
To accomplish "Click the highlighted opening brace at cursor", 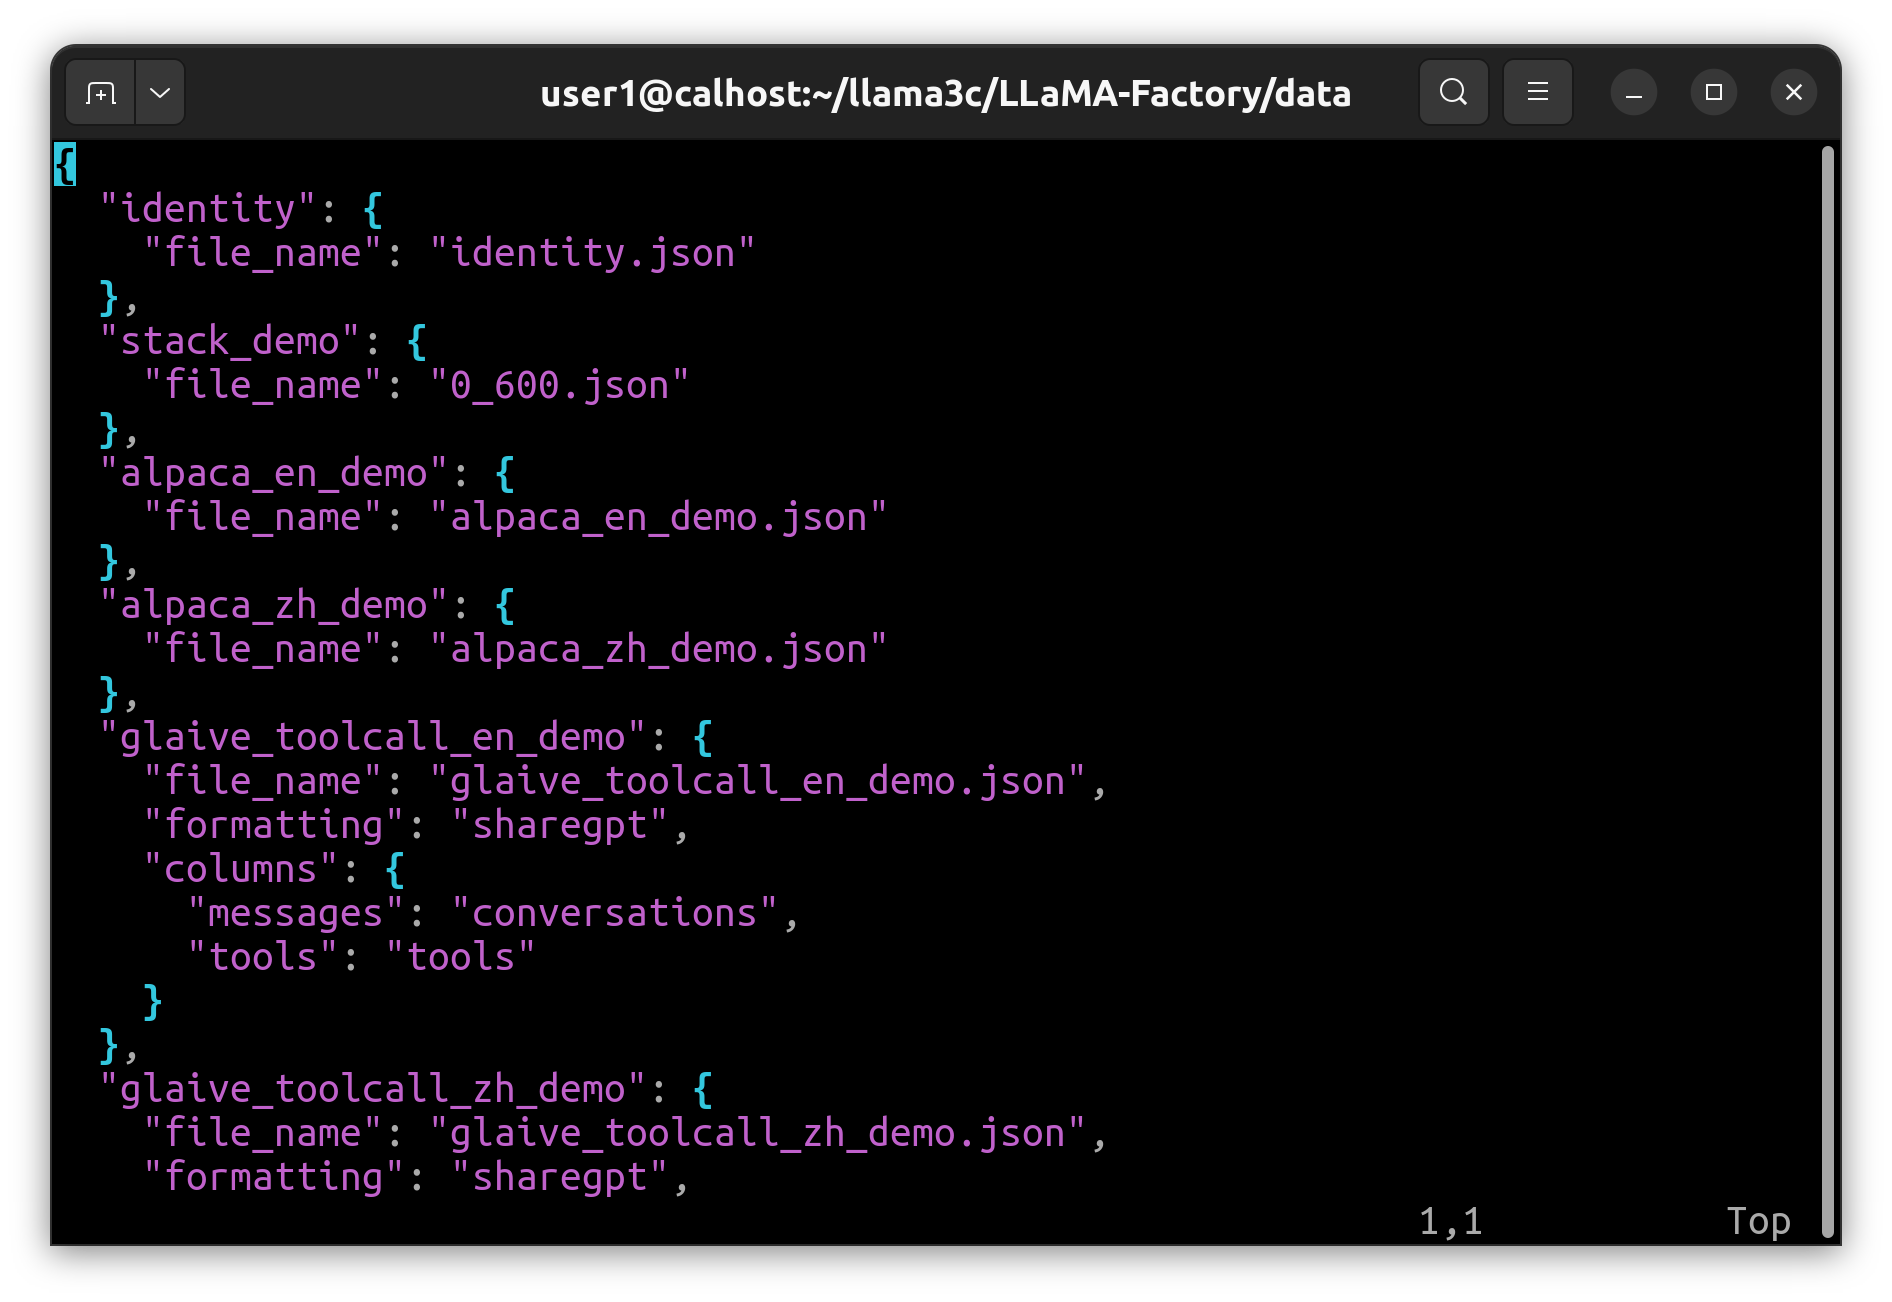I will pyautogui.click(x=65, y=164).
